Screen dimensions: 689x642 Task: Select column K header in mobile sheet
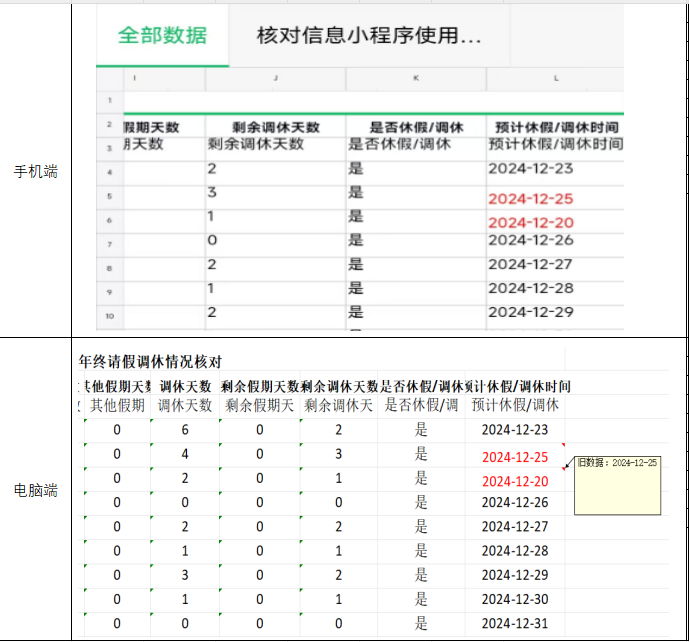[416, 78]
